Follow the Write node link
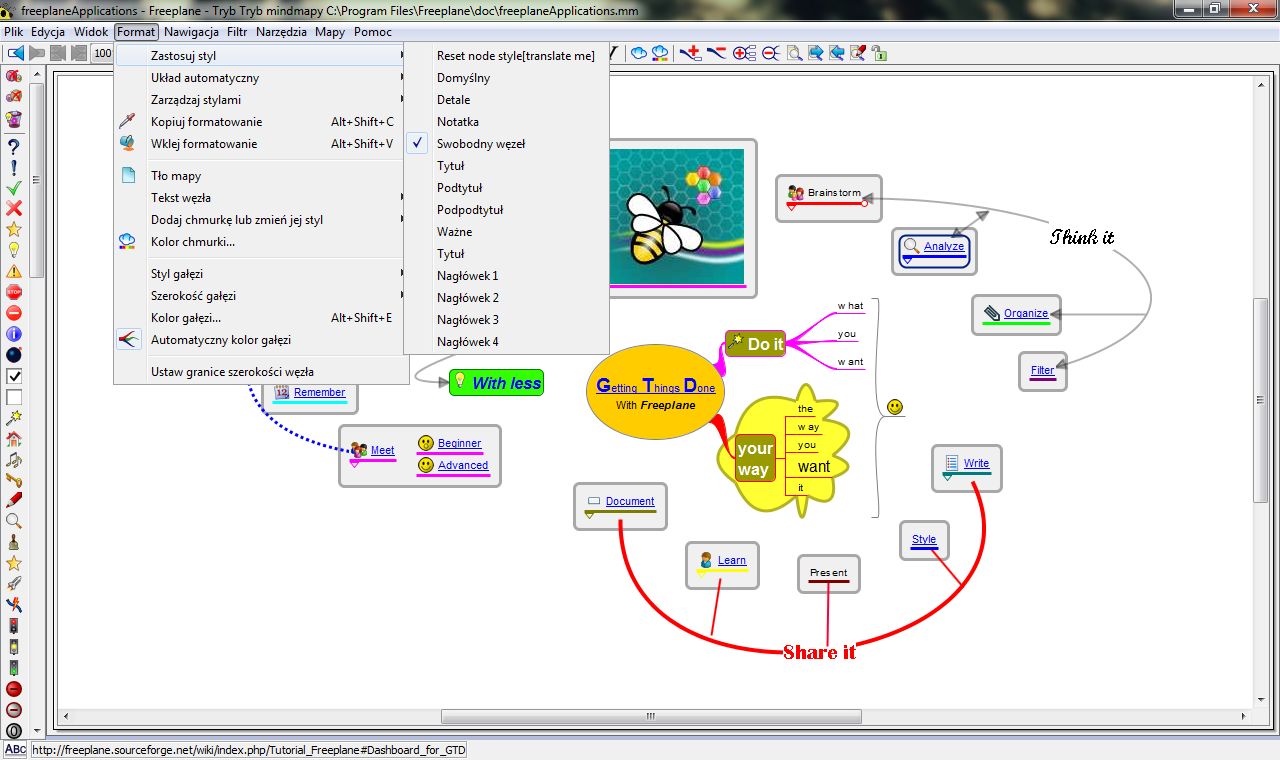1280x760 pixels. click(x=976, y=463)
